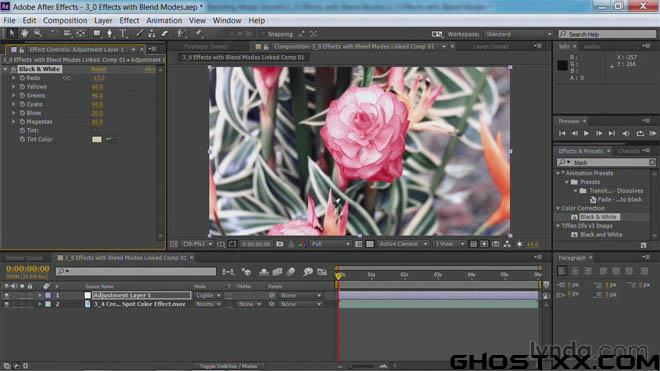Click Reset for Black & White effect
Image resolution: width=660 pixels, height=371 pixels.
click(x=99, y=69)
